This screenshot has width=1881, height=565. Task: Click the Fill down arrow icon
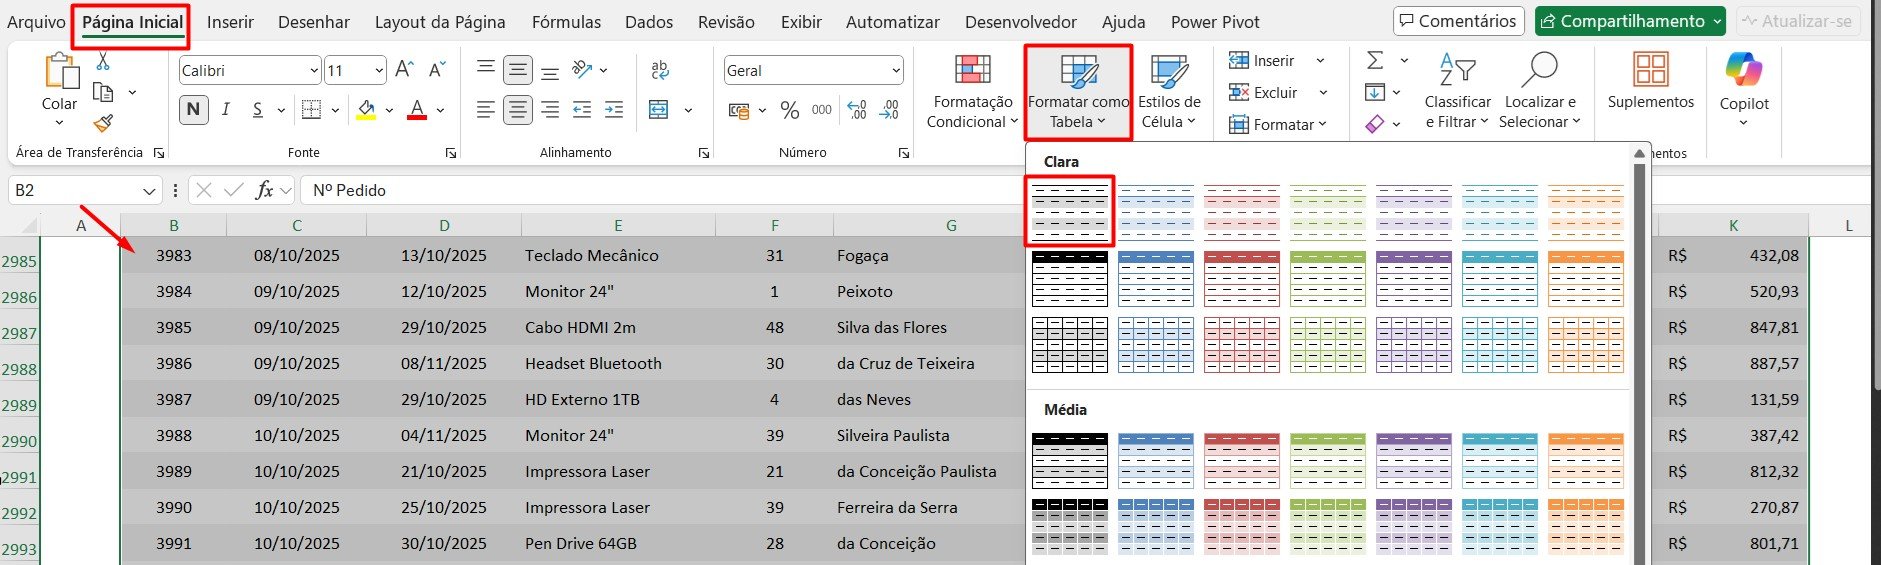coord(1375,92)
